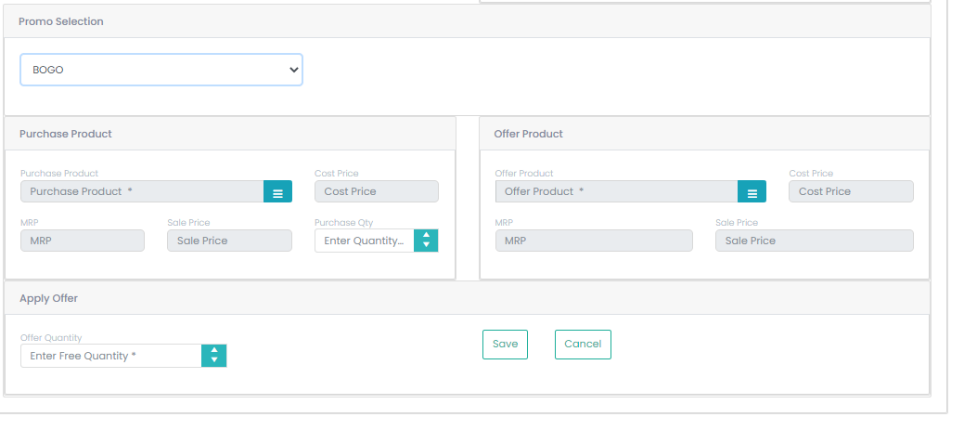Click MRP field in Offer Product panel
The height and width of the screenshot is (421, 955).
[x=594, y=241]
